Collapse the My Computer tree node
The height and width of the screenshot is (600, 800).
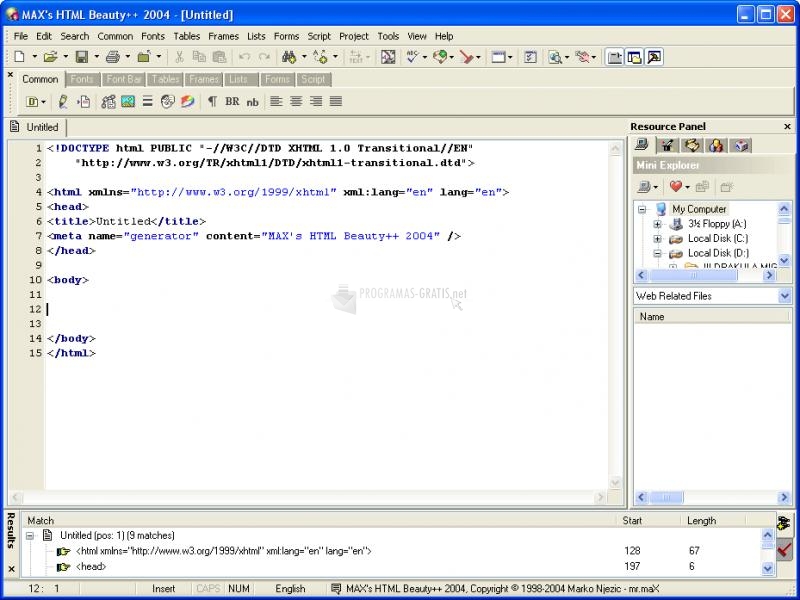[642, 209]
